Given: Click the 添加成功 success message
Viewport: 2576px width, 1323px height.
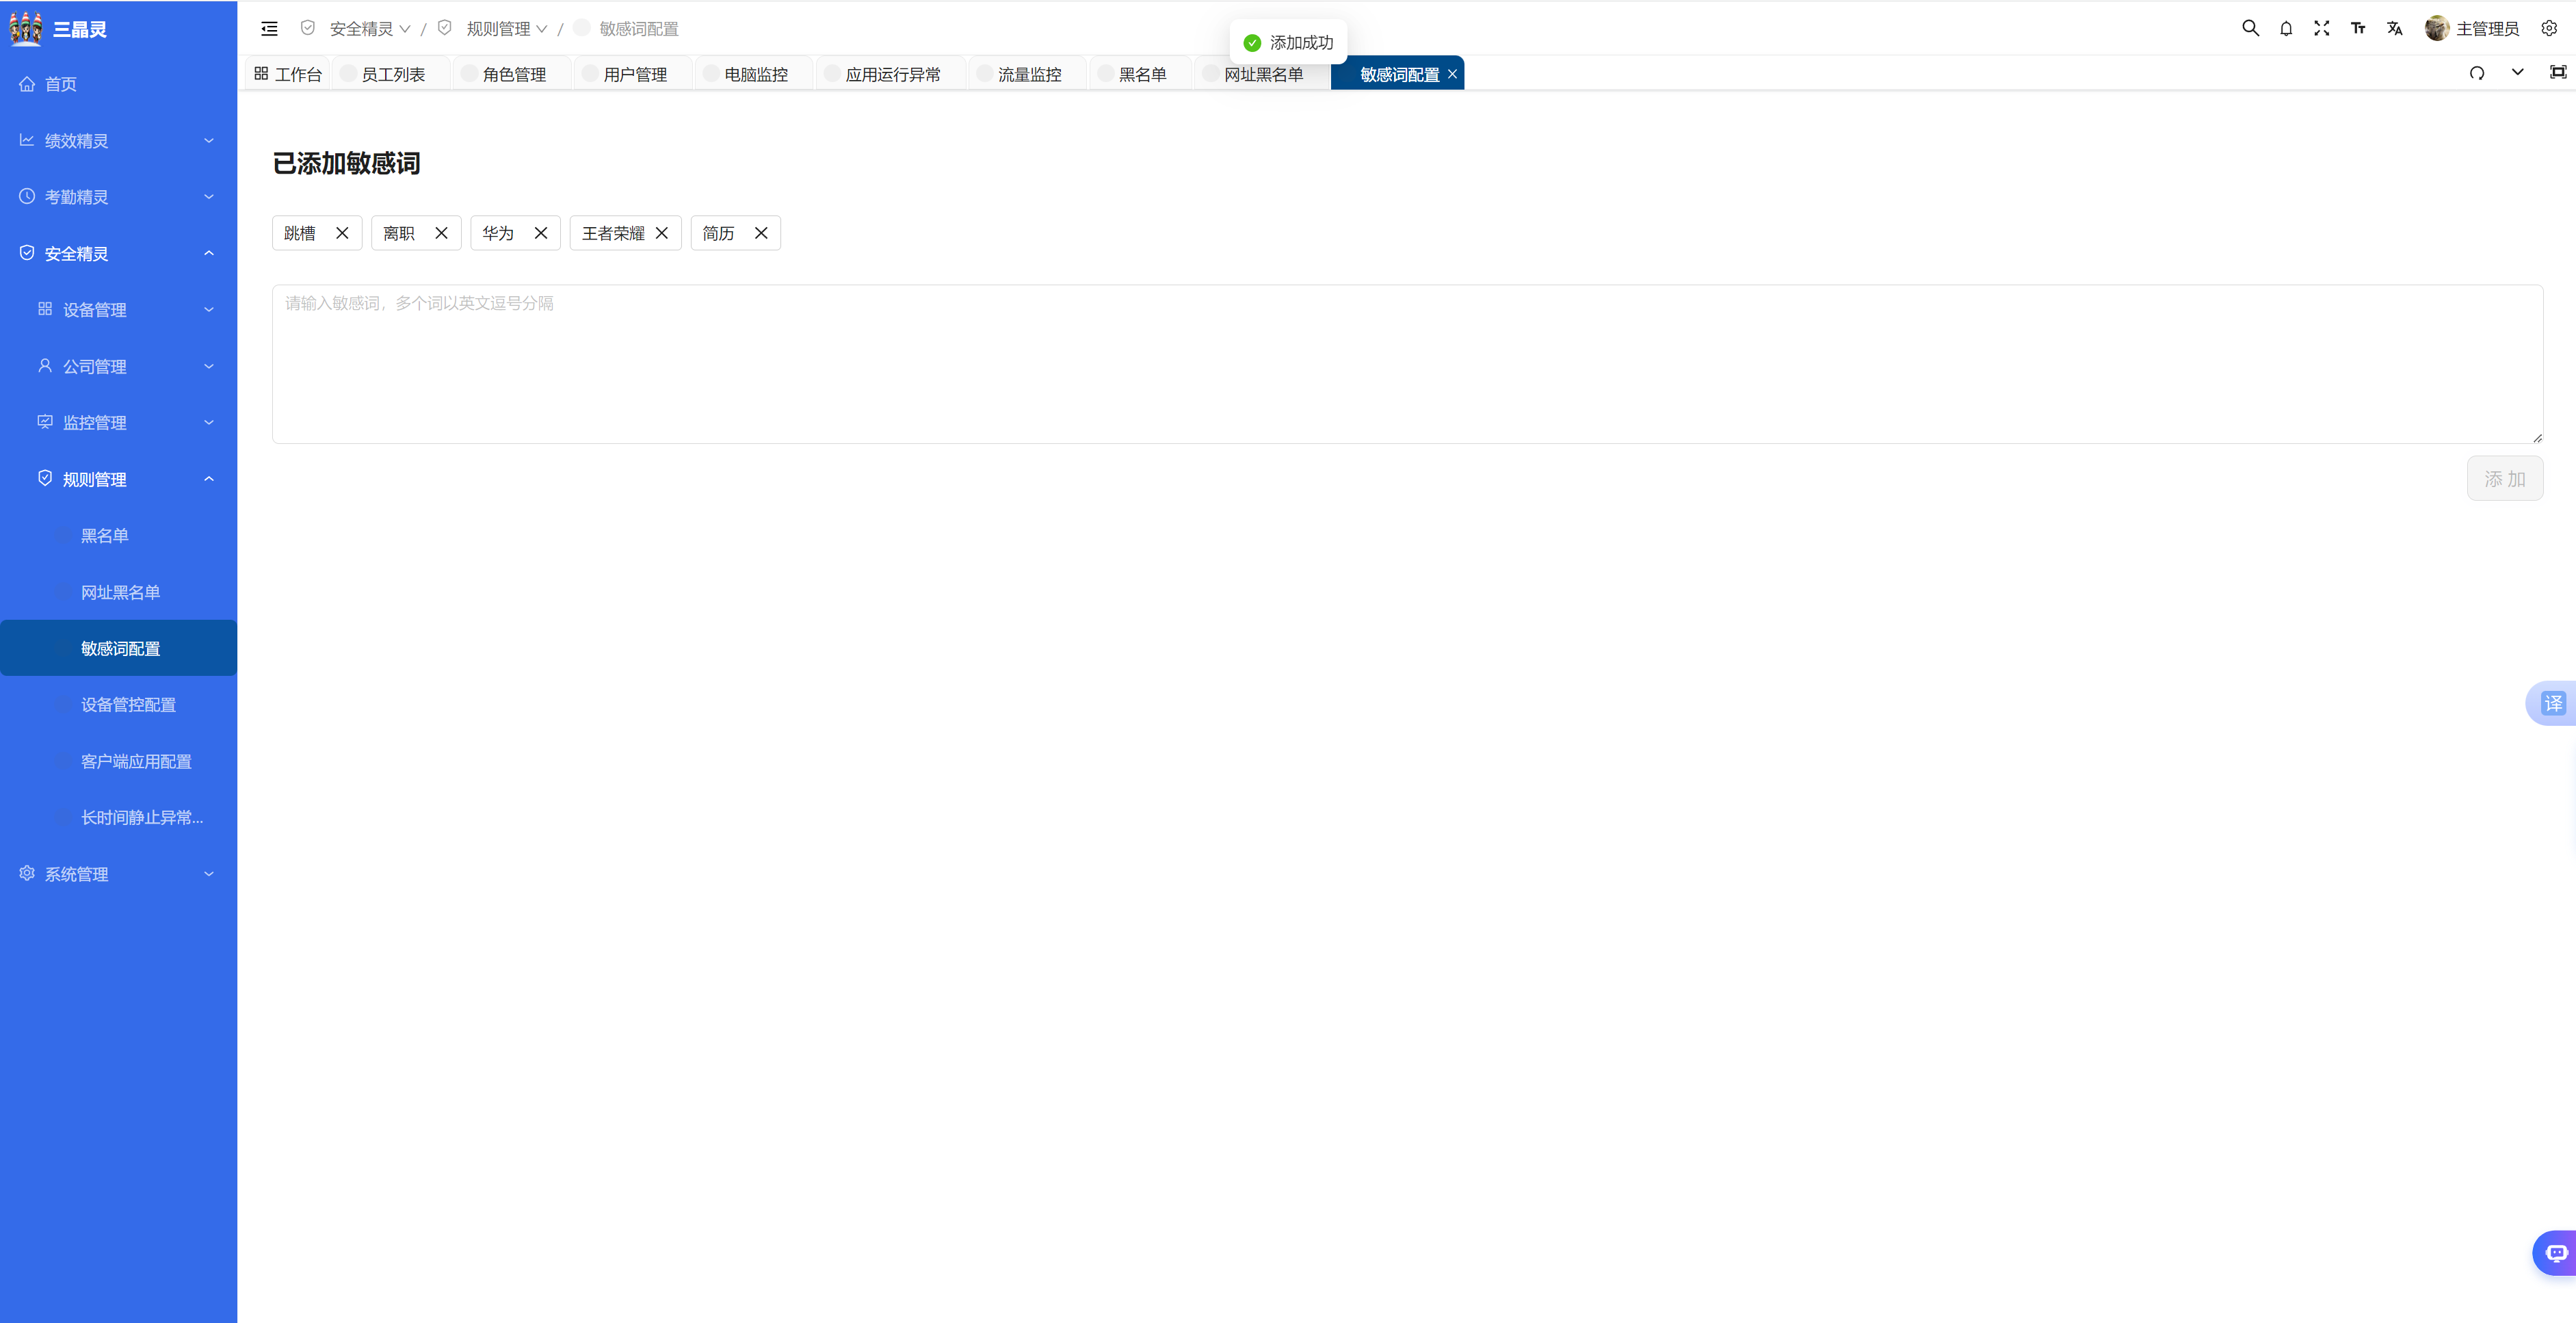Looking at the screenshot, I should [x=1288, y=43].
